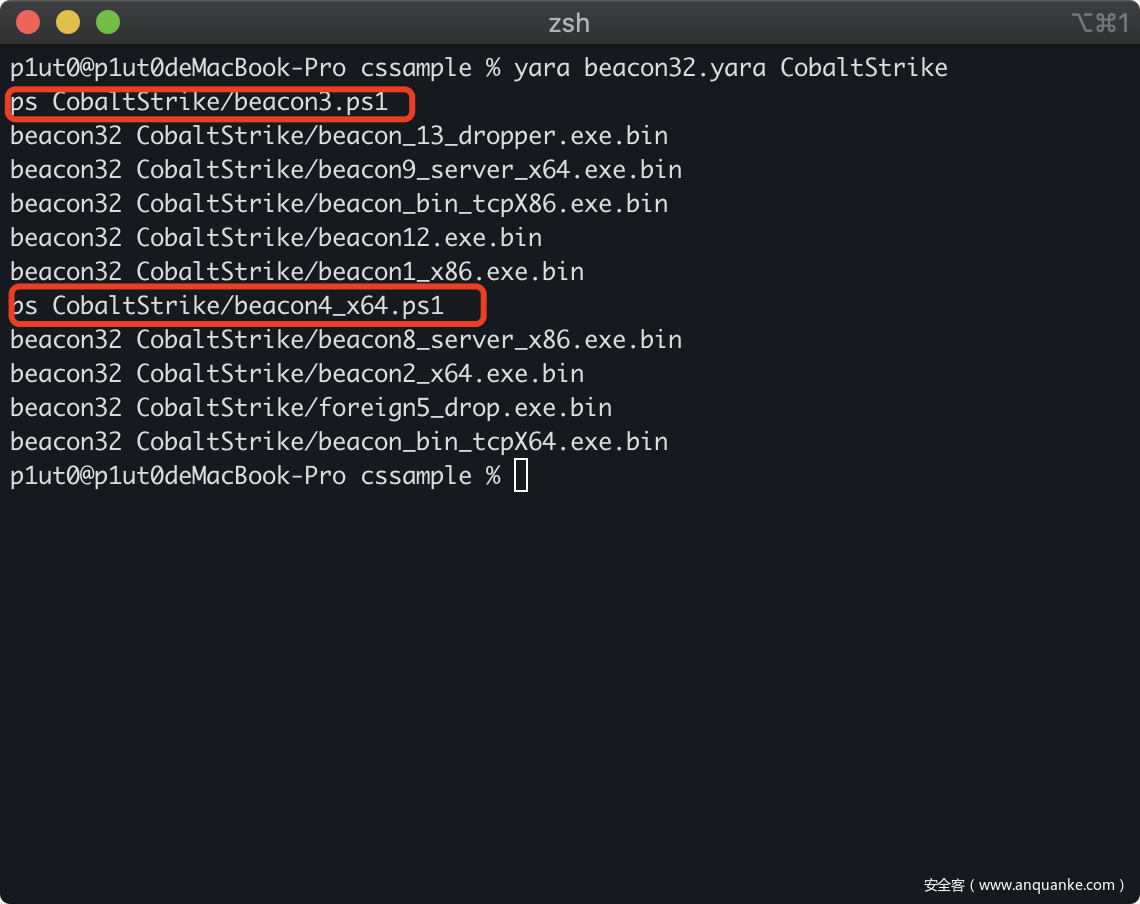The width and height of the screenshot is (1140, 904).
Task: Click the zsh window title
Action: (569, 23)
